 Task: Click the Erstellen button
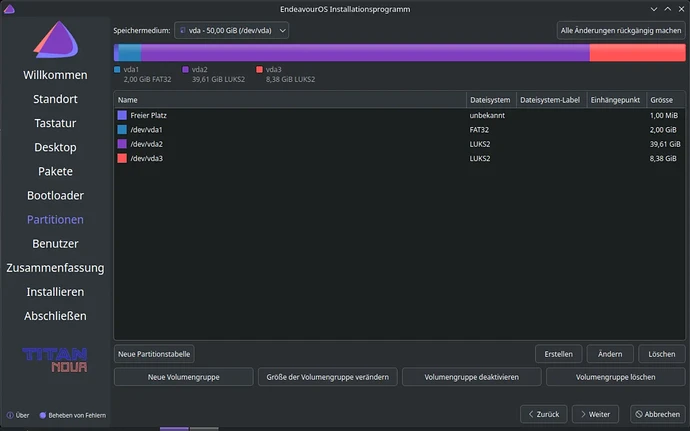tap(558, 354)
